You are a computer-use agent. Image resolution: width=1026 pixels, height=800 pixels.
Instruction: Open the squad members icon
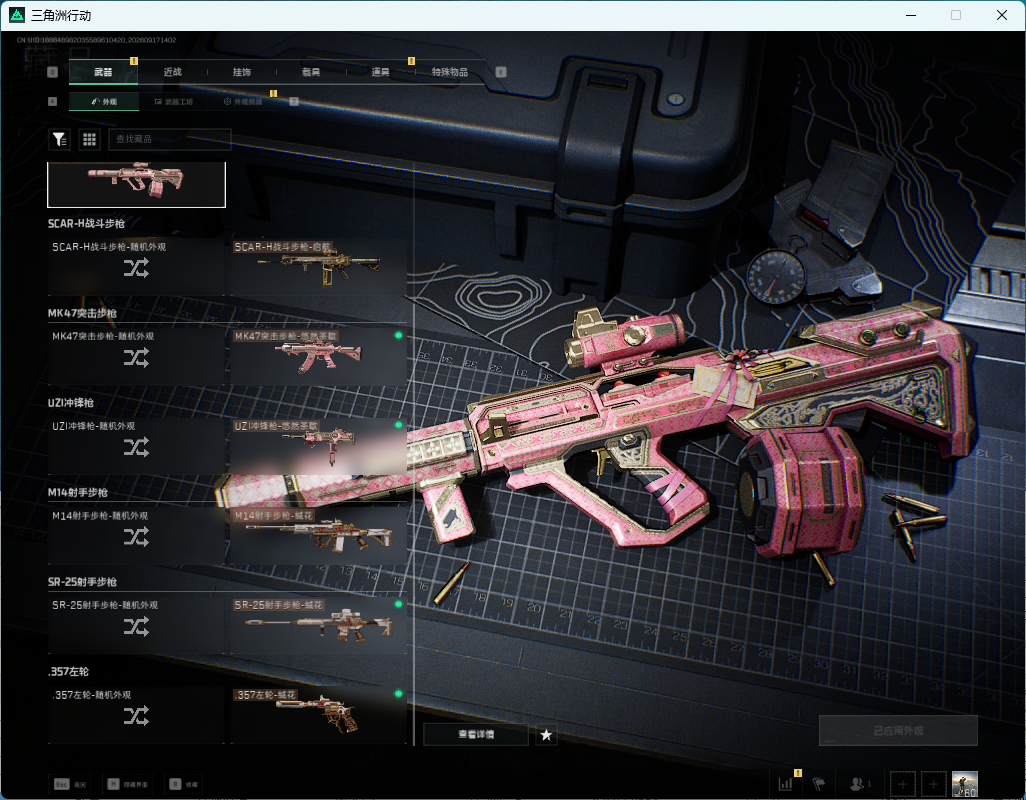click(x=859, y=784)
